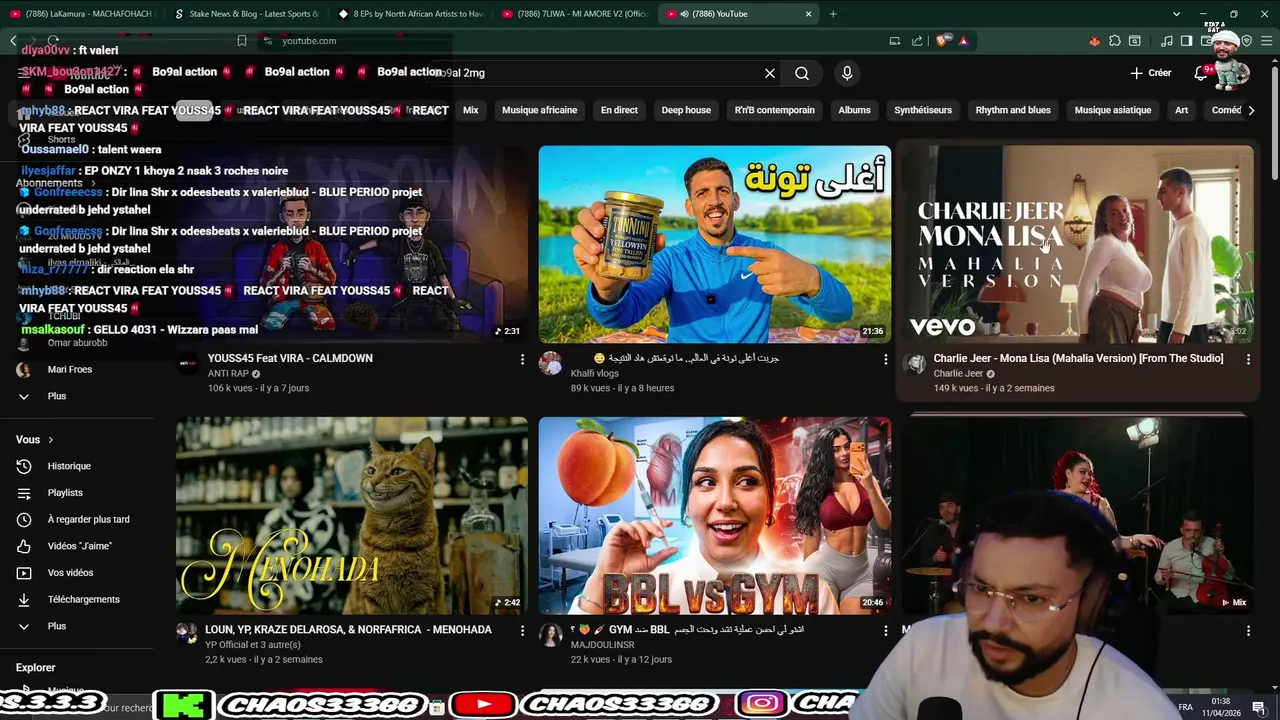Click the Téléchargements download arrow icon
Viewport: 1280px width, 720px height.
tap(24, 600)
